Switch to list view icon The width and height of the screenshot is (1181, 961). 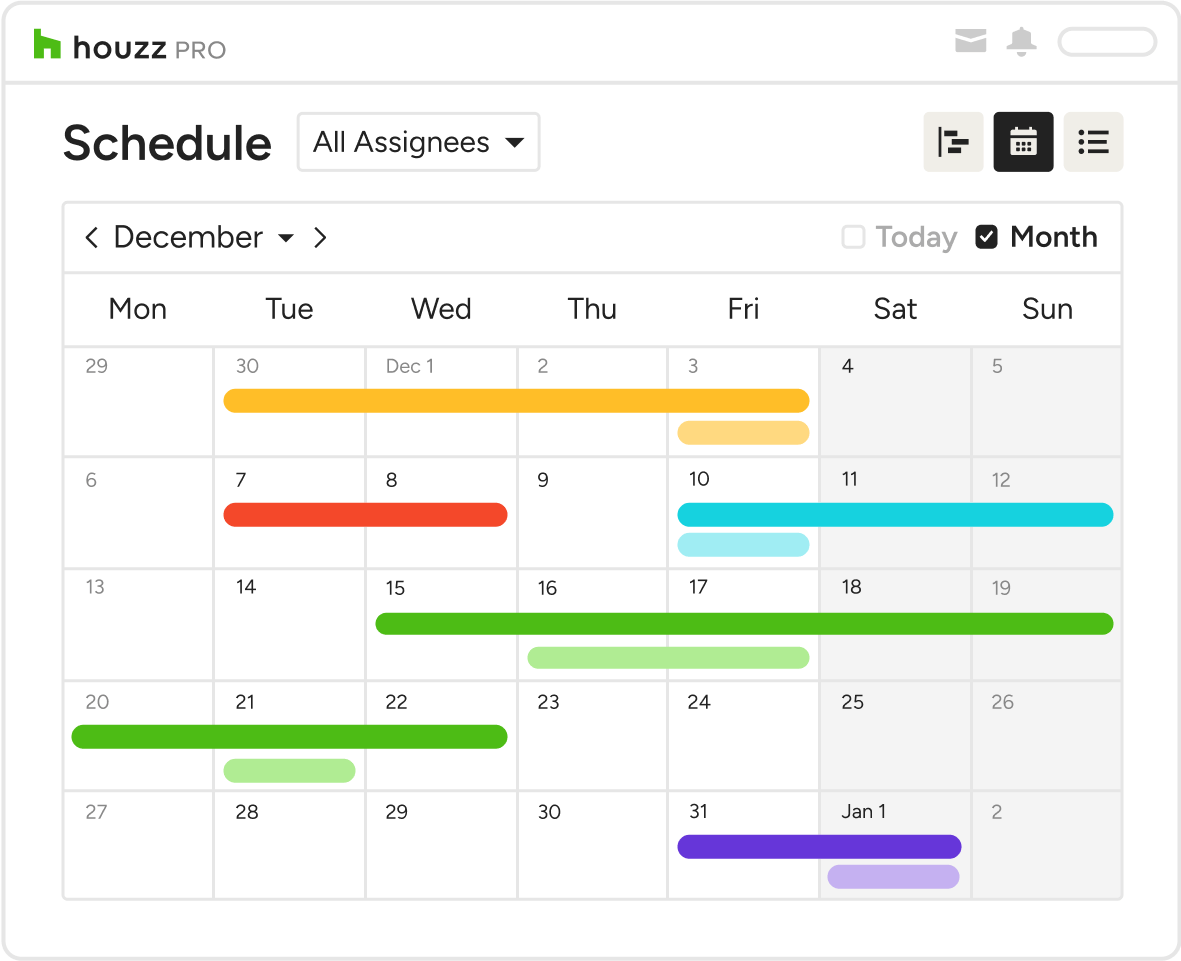pos(1093,142)
